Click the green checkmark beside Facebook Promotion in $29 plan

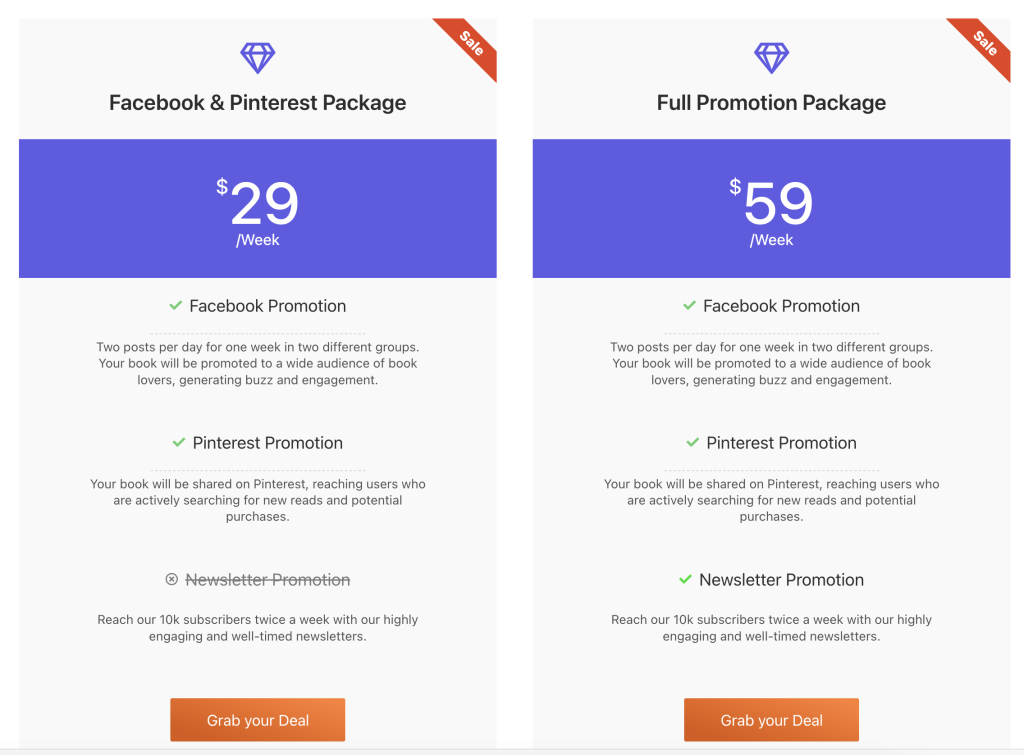tap(176, 305)
